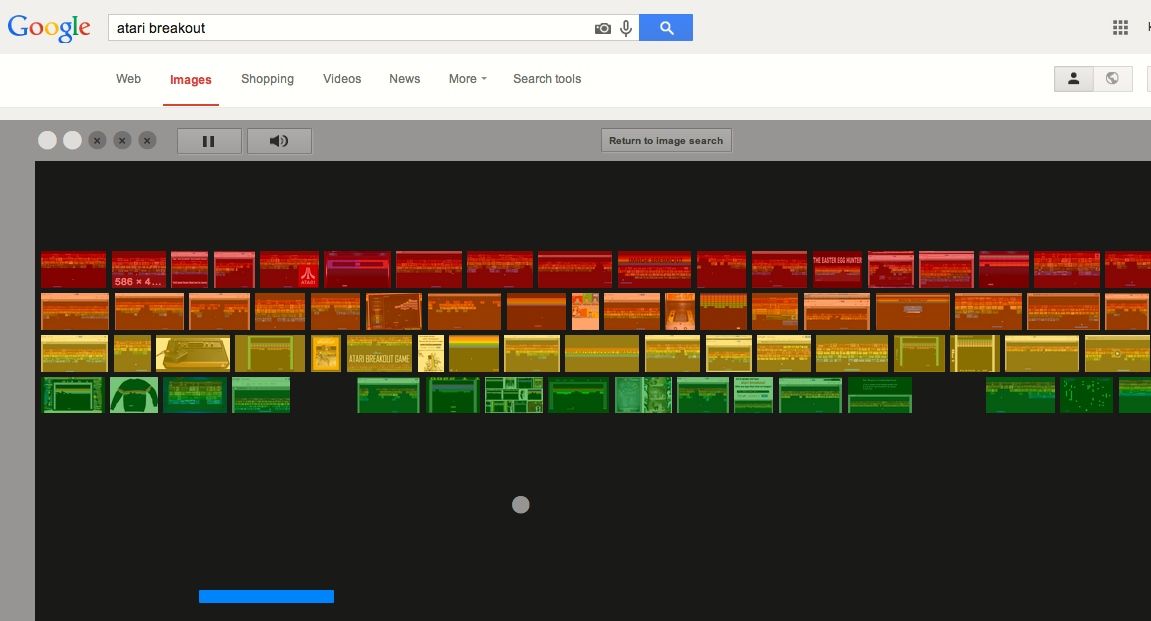Search by image using camera icon

603,29
